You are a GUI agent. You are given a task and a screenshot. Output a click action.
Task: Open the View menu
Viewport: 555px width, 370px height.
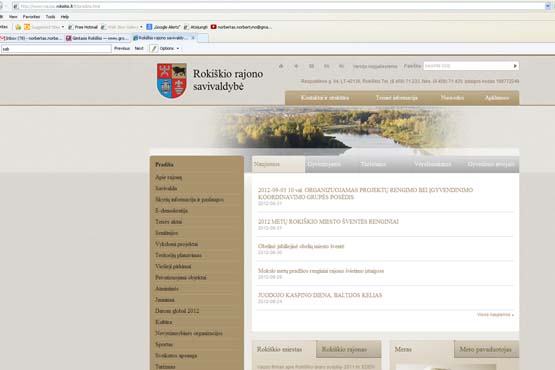[x=13, y=17]
